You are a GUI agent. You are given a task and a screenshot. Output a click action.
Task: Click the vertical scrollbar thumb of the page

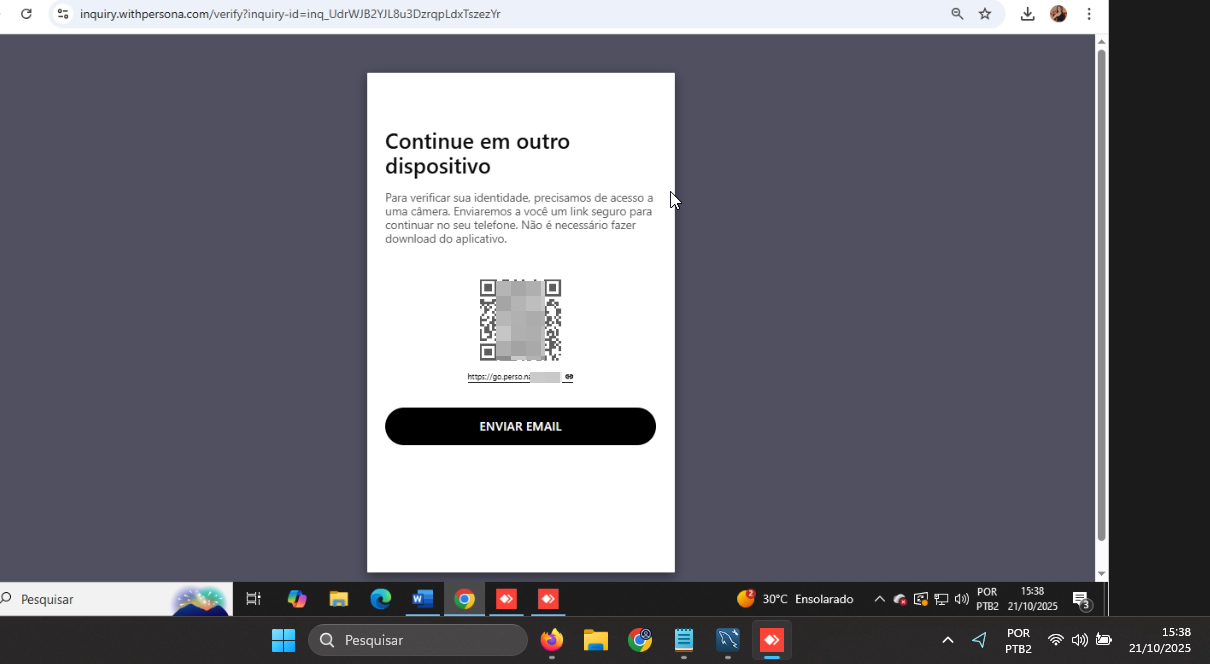[x=1102, y=295]
